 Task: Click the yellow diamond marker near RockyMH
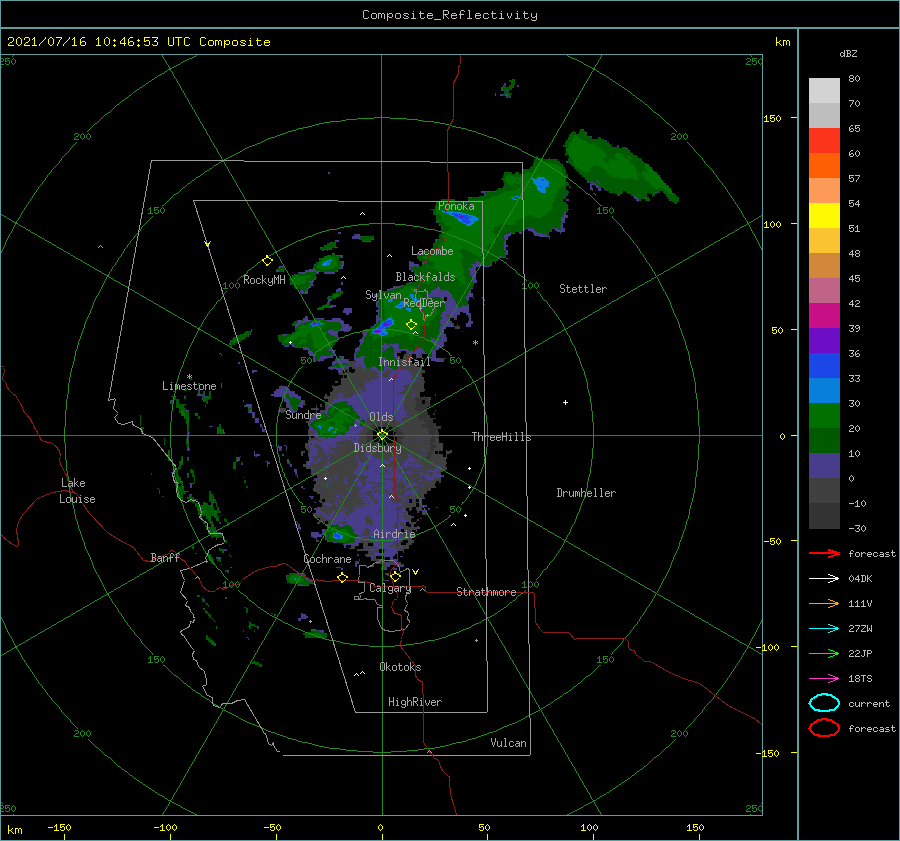[267, 261]
